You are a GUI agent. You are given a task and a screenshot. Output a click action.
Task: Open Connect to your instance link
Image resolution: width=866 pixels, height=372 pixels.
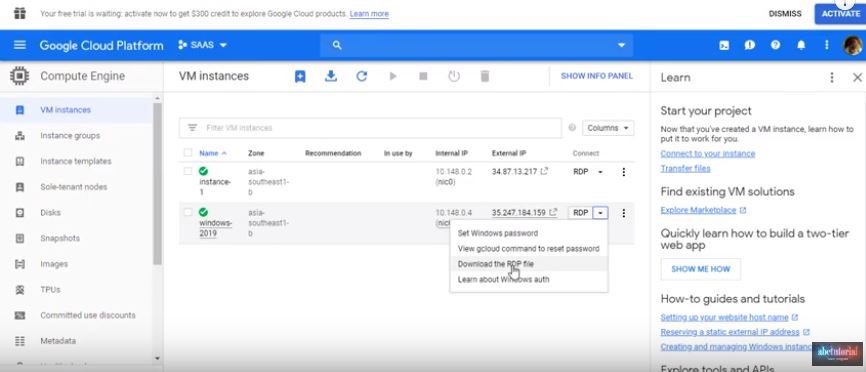click(x=707, y=153)
